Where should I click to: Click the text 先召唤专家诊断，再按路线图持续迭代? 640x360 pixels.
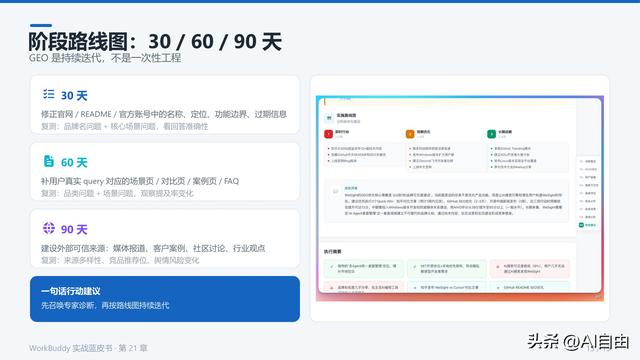[x=105, y=305]
